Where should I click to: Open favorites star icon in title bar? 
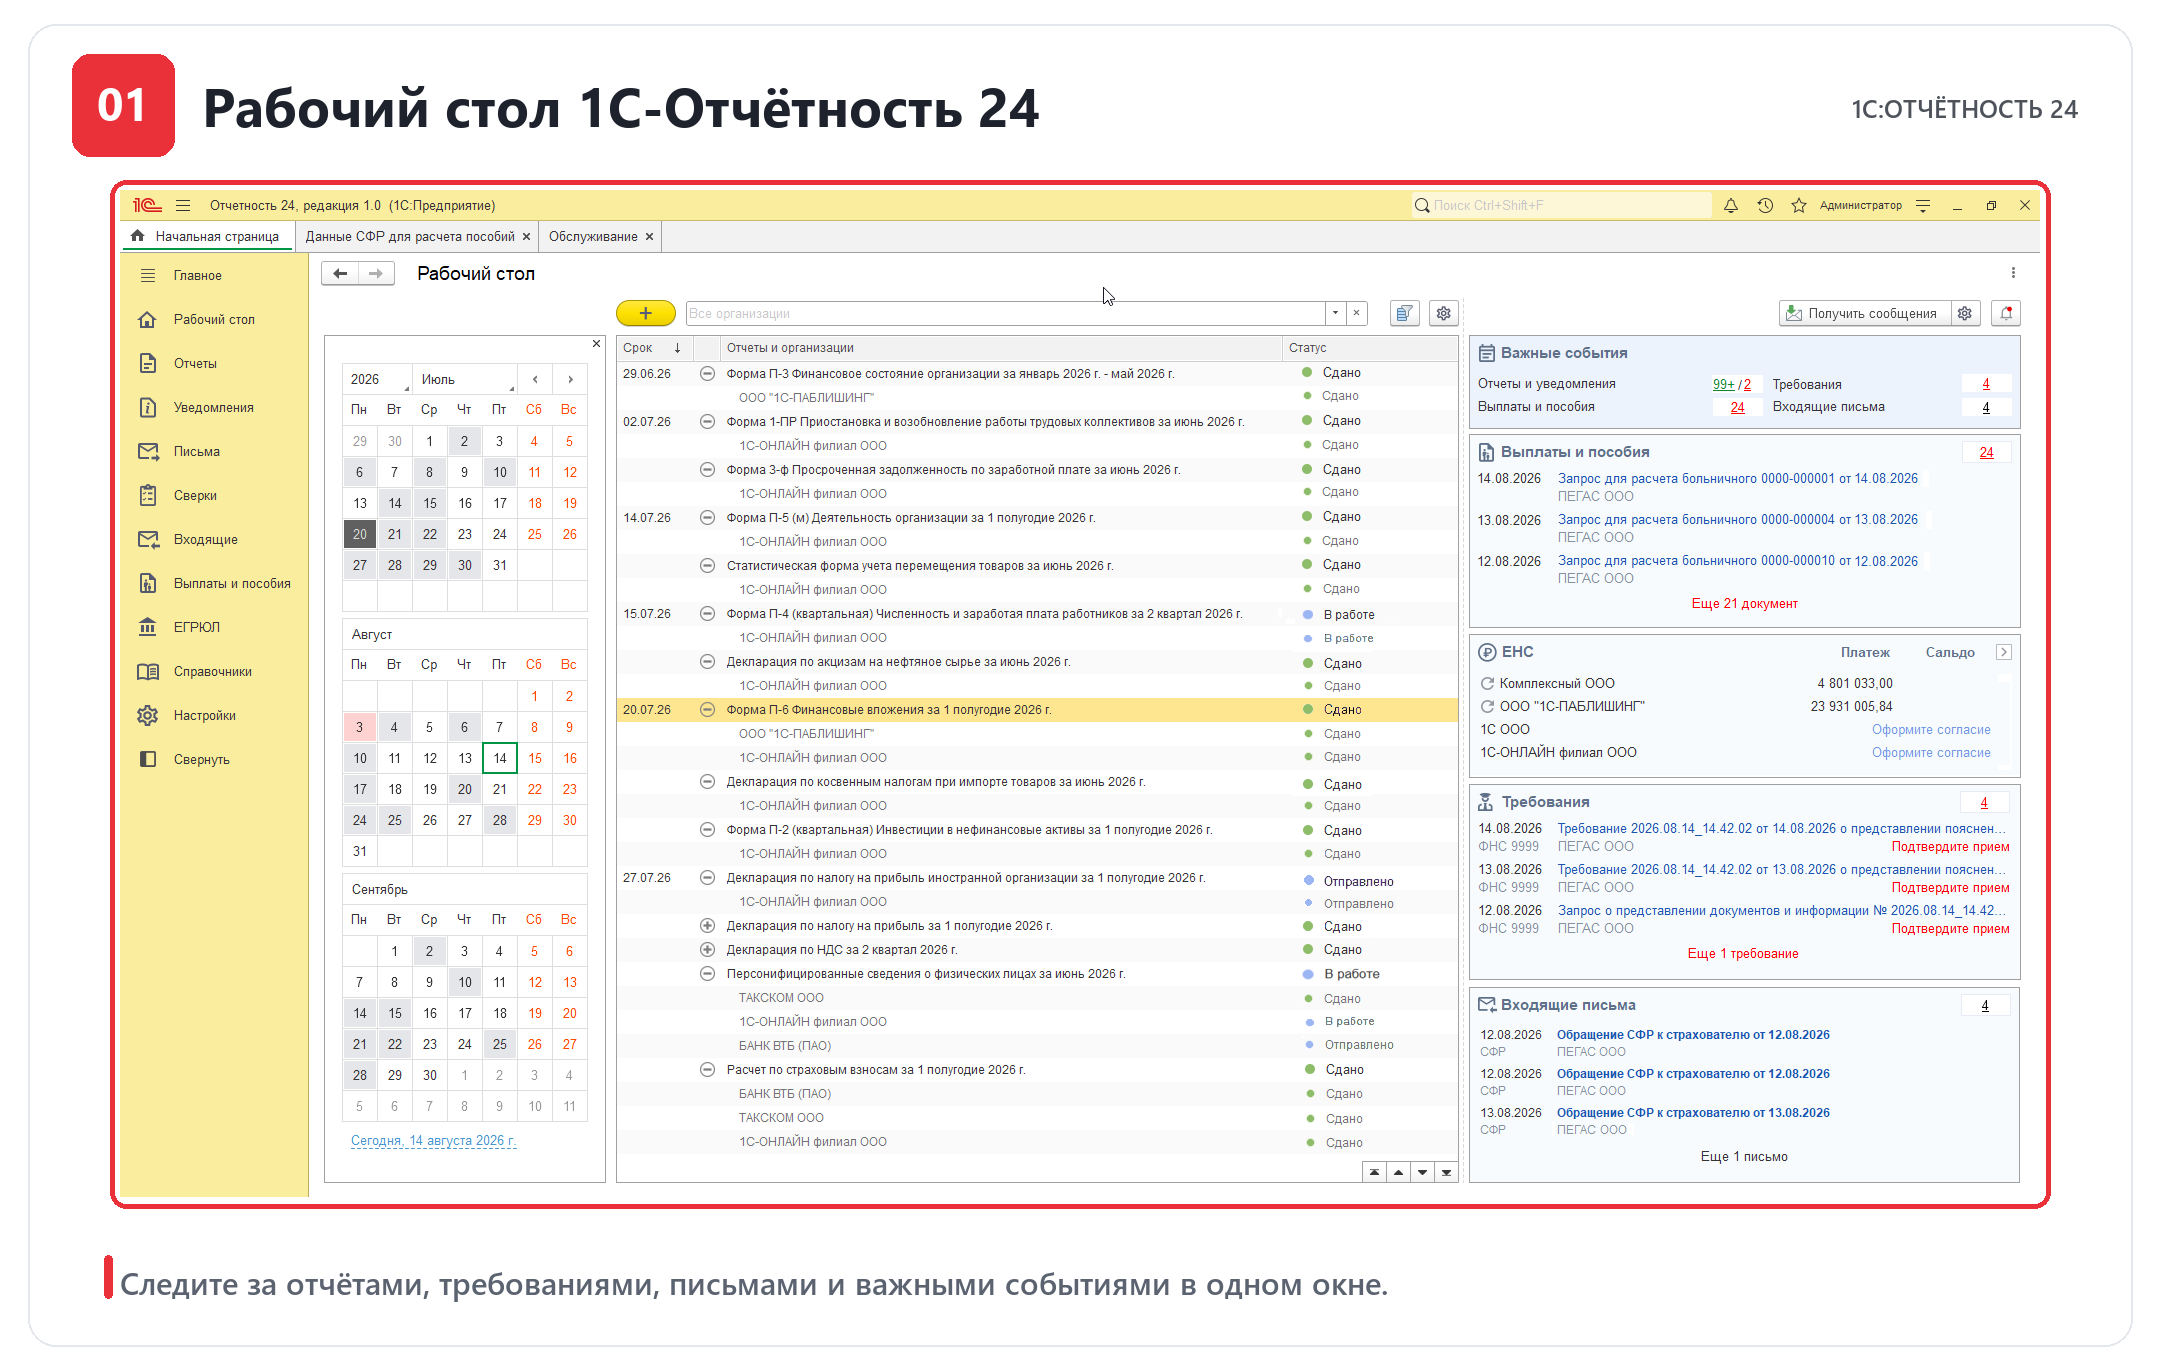tap(1799, 205)
